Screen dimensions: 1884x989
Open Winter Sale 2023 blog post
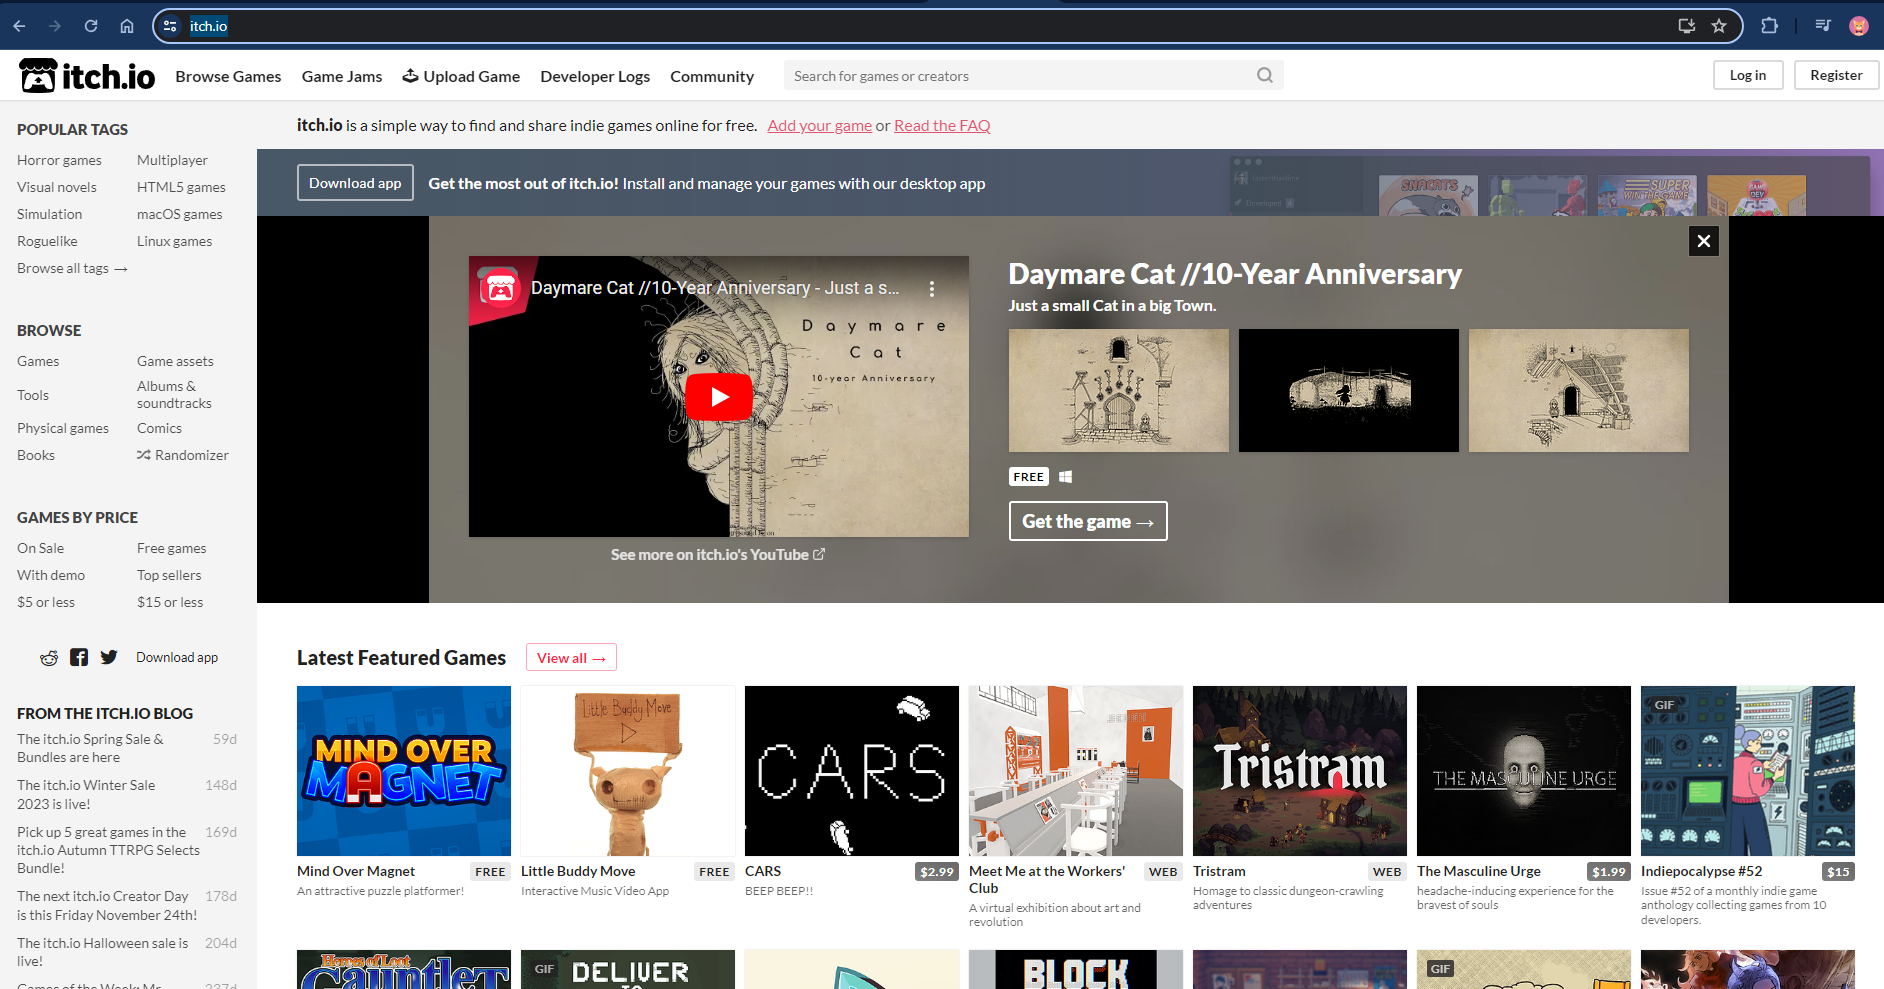[86, 795]
